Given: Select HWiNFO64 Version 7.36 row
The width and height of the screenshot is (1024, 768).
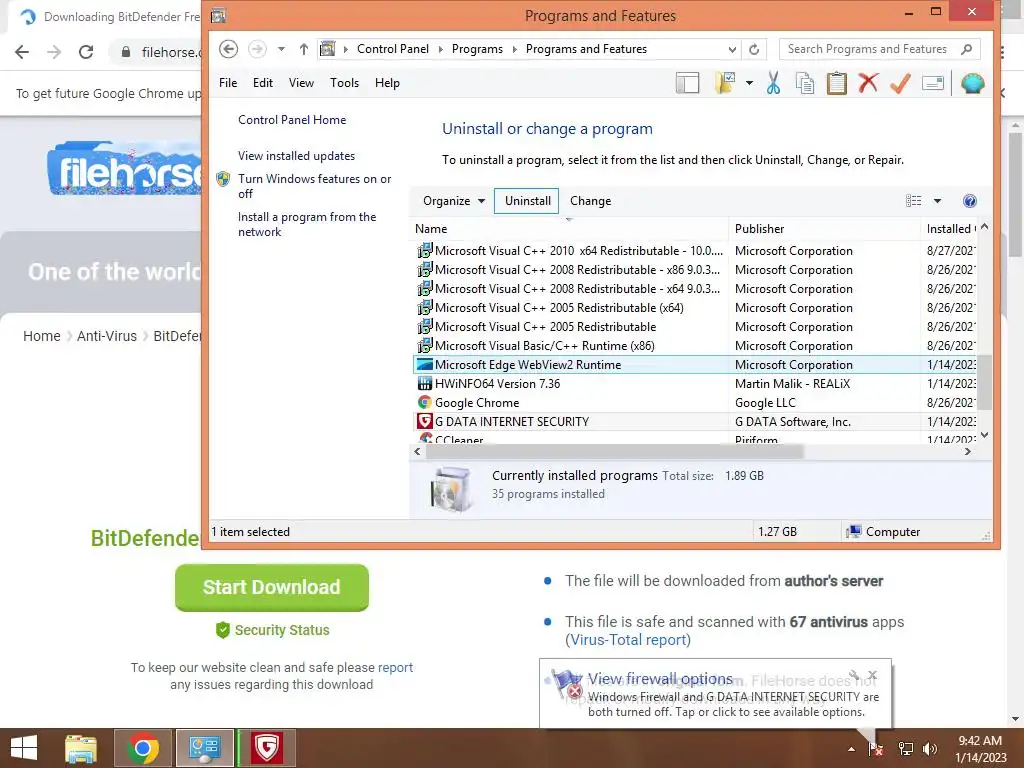Looking at the screenshot, I should (x=695, y=383).
